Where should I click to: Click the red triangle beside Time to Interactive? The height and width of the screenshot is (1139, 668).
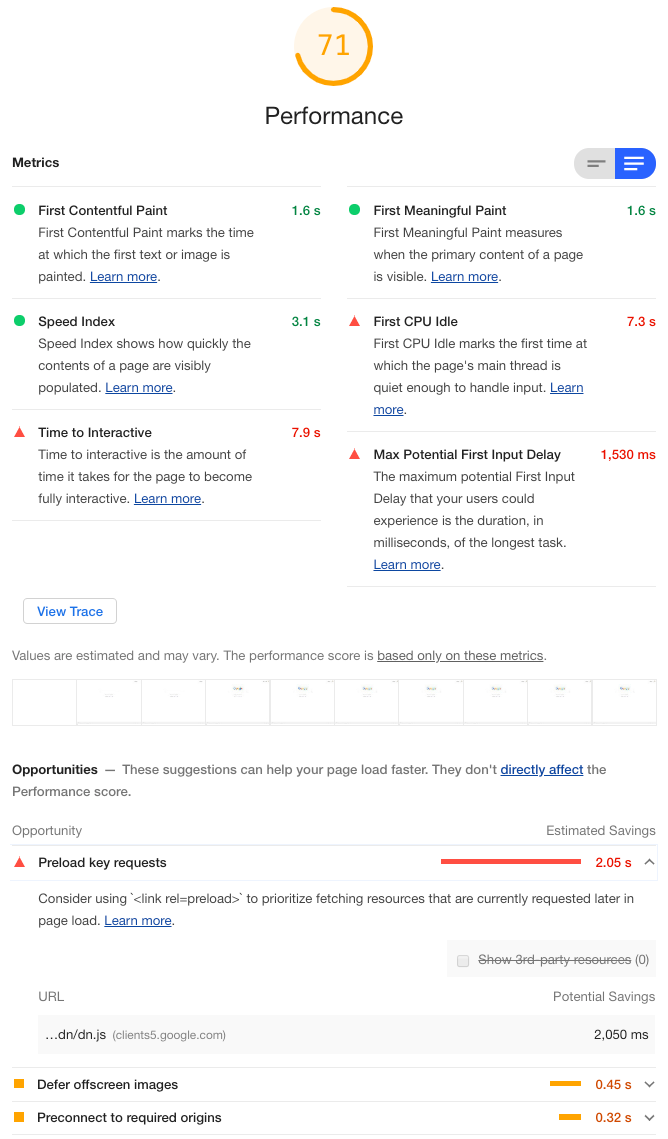point(19,432)
